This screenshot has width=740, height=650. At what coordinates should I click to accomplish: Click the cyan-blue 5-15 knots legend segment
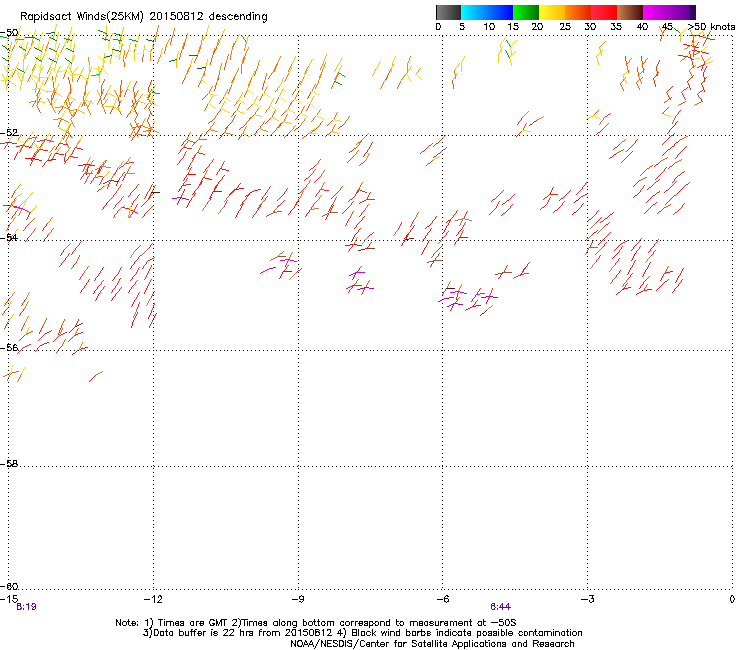pyautogui.click(x=487, y=12)
